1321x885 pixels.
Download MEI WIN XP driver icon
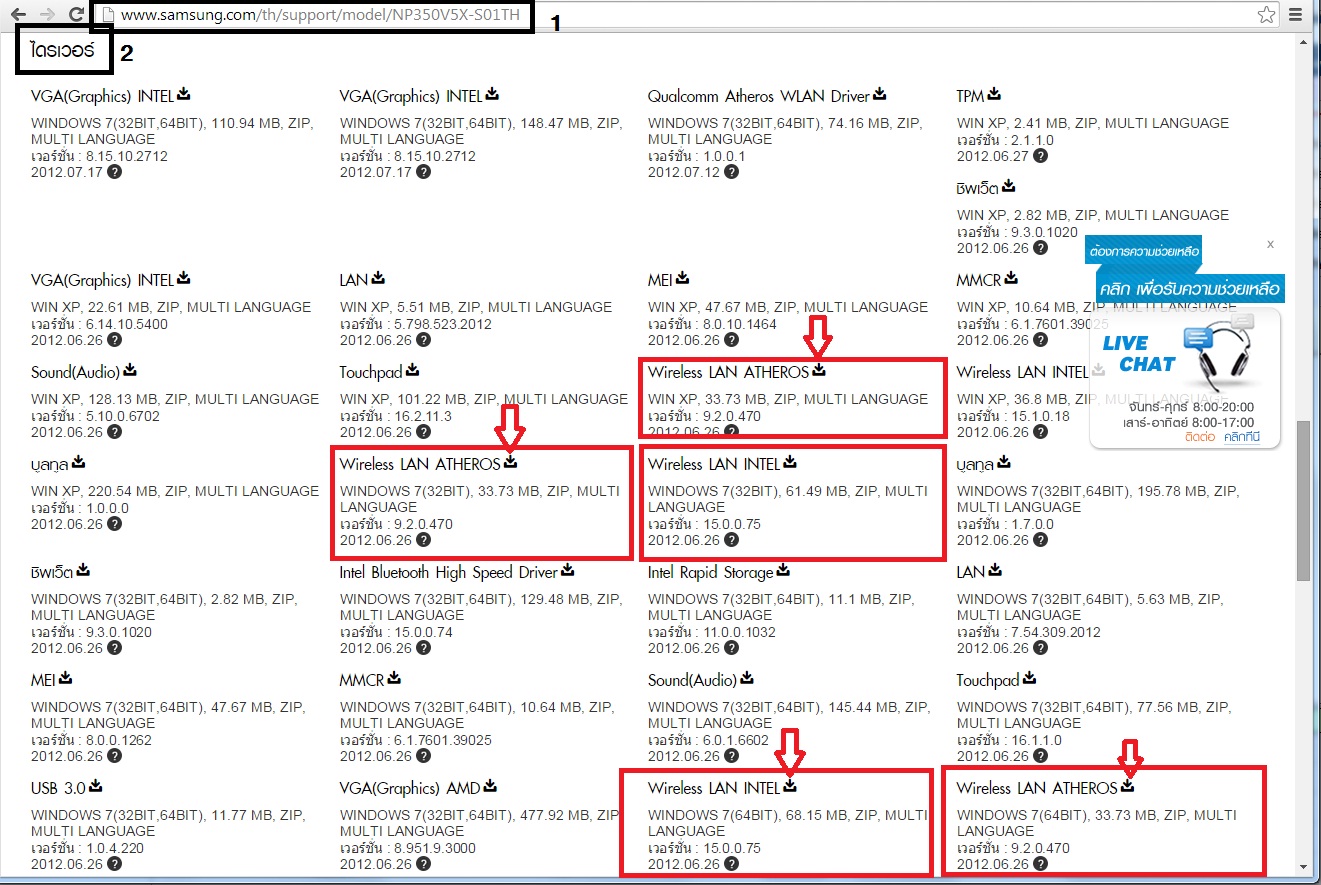[x=682, y=279]
